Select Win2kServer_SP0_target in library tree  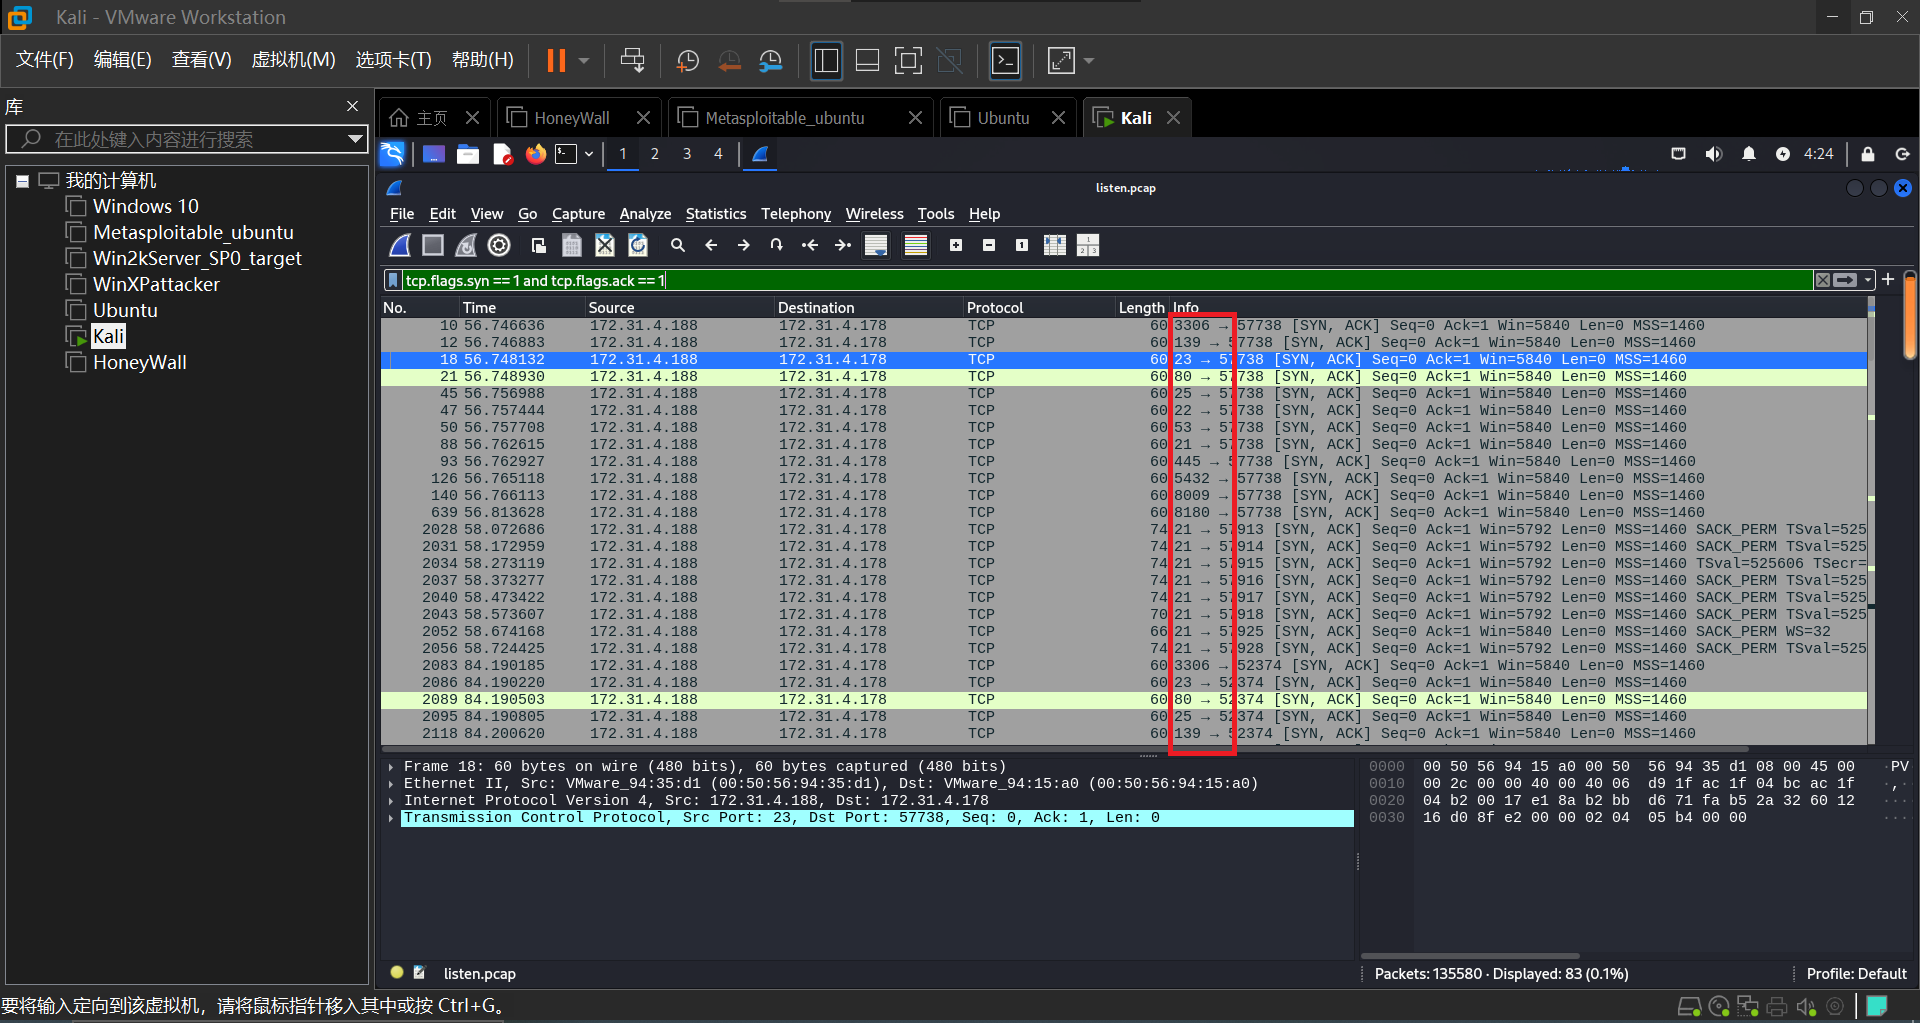click(197, 258)
